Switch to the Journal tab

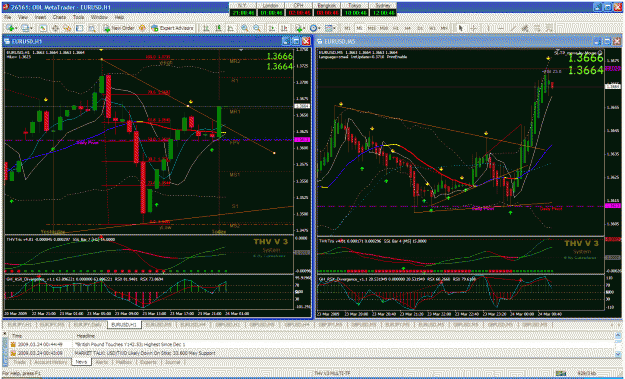click(x=173, y=362)
